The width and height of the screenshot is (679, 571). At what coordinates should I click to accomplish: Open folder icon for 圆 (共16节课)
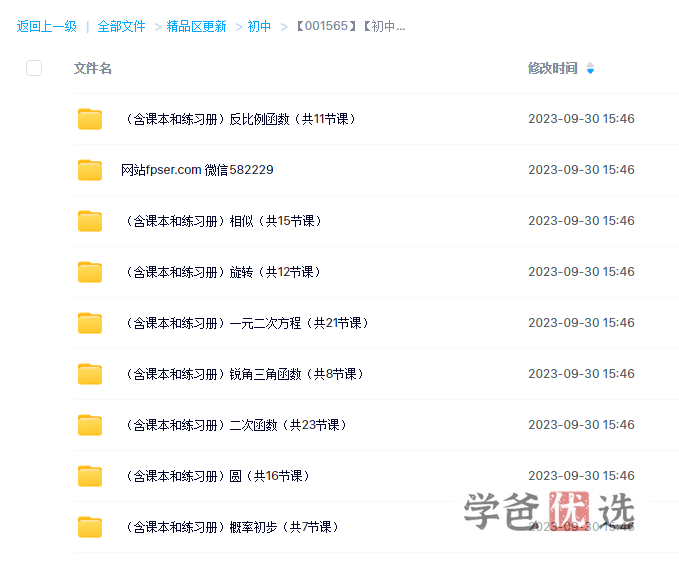90,476
